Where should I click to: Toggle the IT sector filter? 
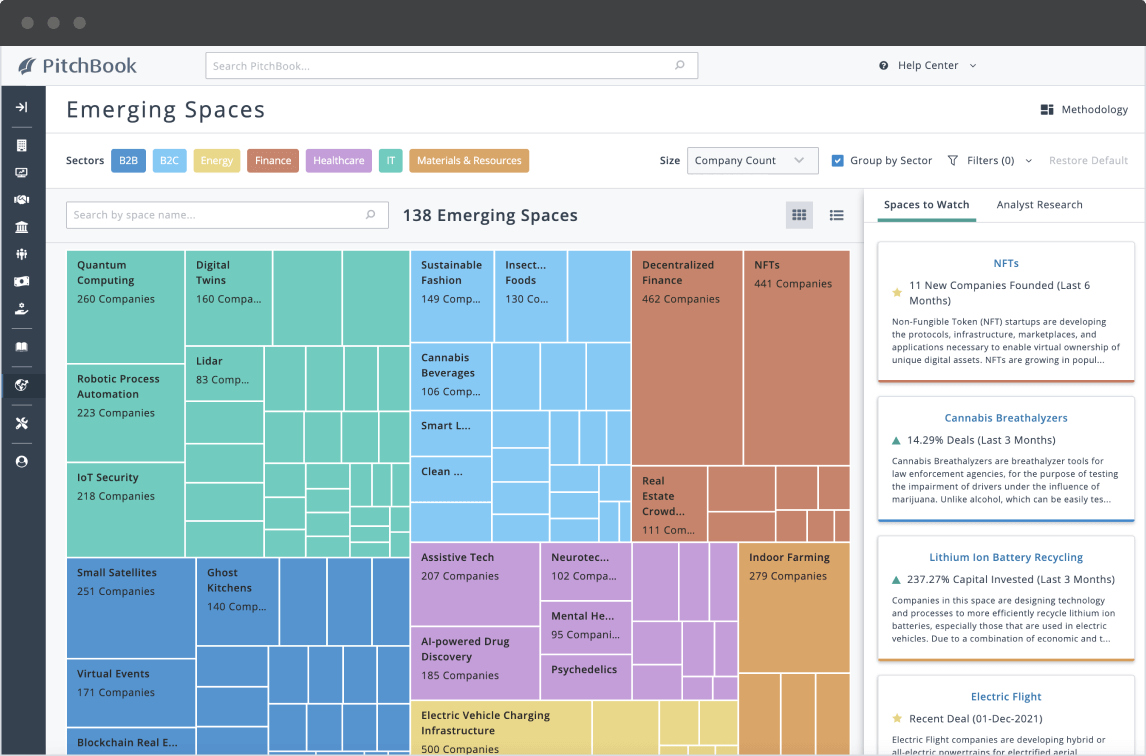(x=390, y=160)
